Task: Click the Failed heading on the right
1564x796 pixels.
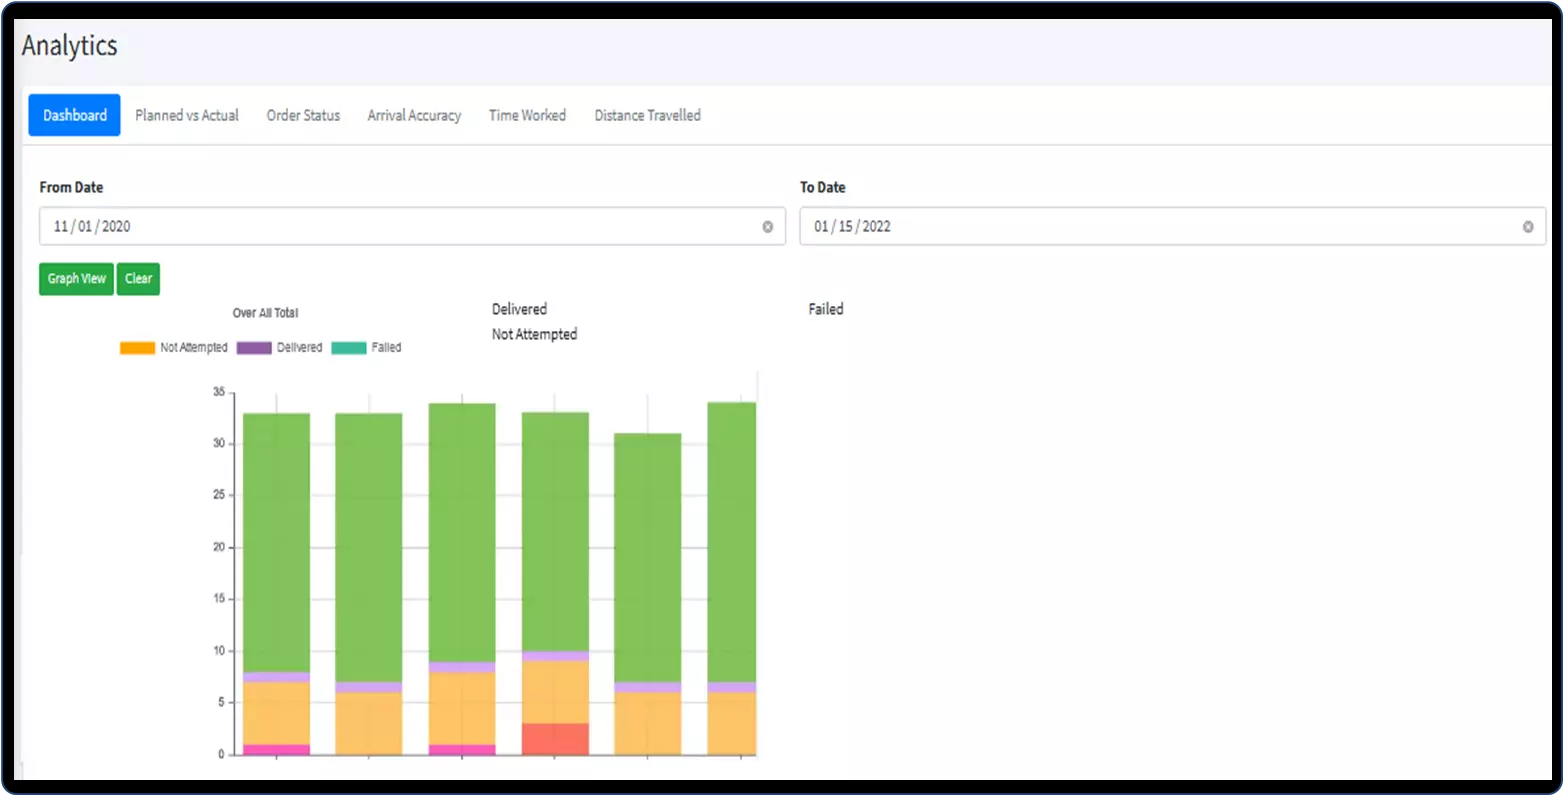Action: pyautogui.click(x=826, y=309)
